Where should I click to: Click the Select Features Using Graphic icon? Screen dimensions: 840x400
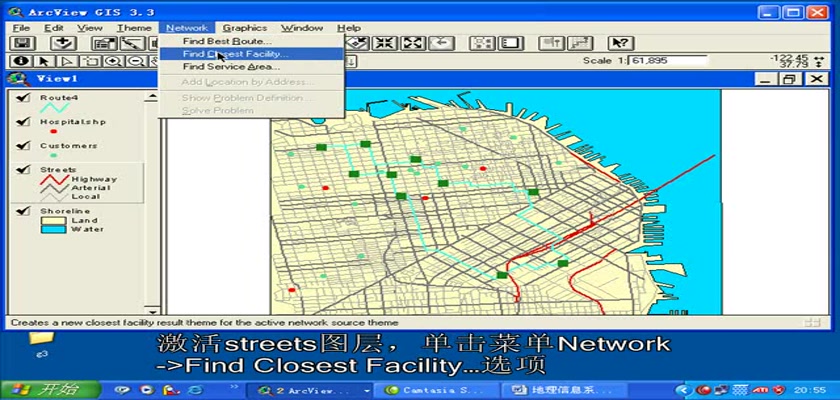click(483, 44)
